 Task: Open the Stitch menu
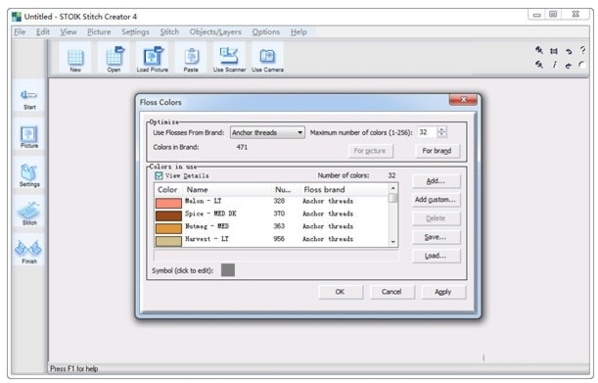[169, 32]
